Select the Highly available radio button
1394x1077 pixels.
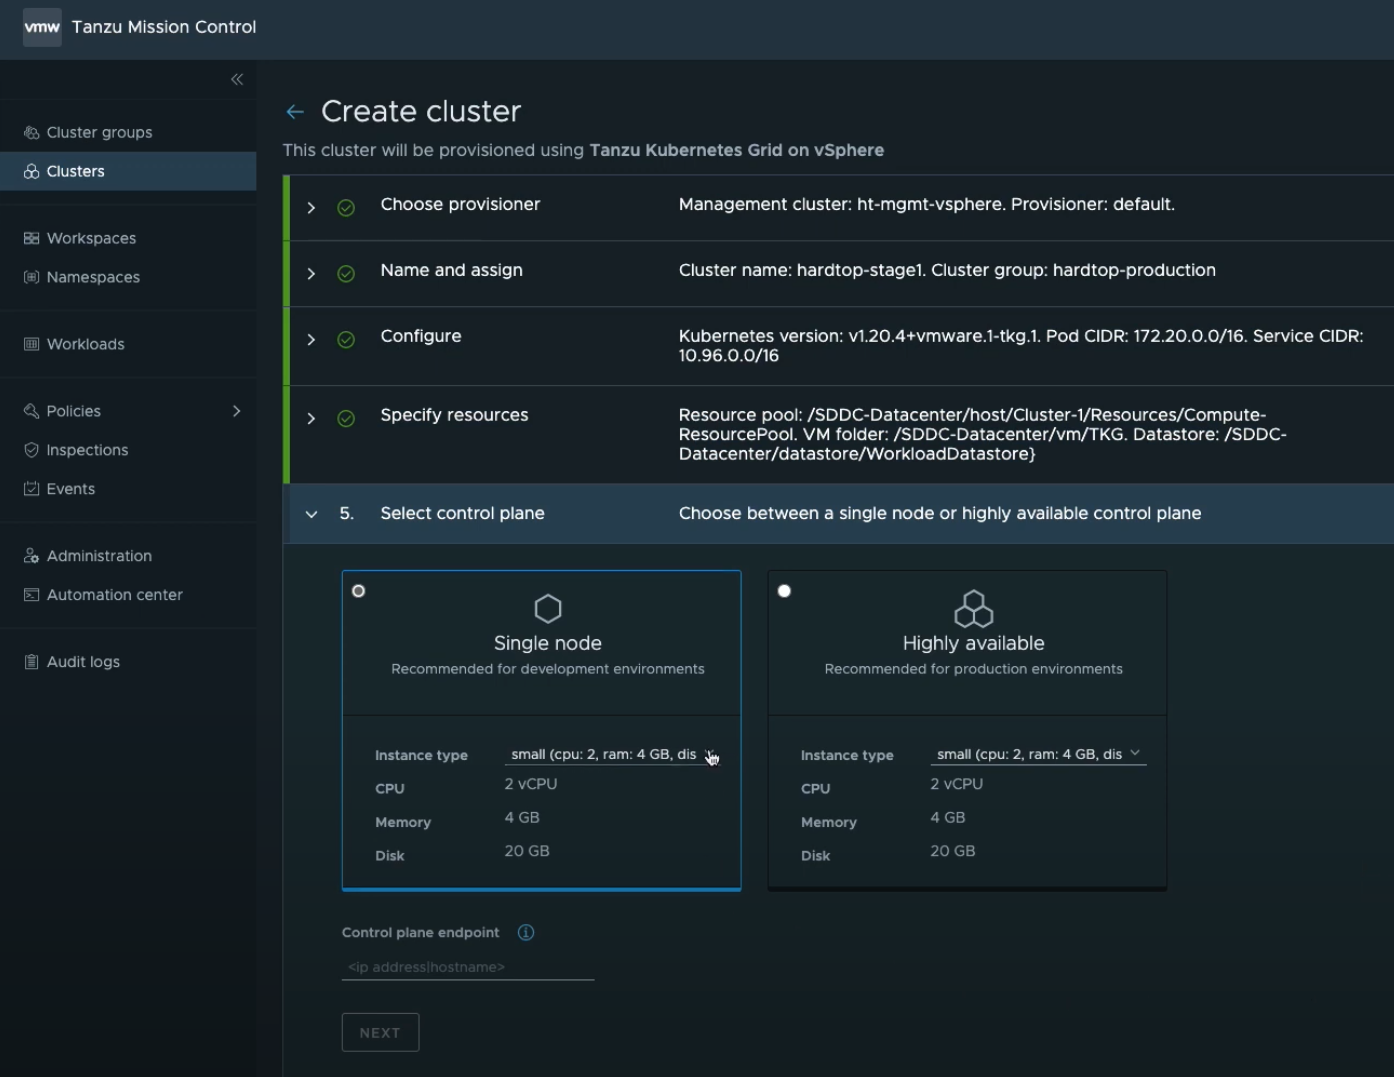coord(784,591)
